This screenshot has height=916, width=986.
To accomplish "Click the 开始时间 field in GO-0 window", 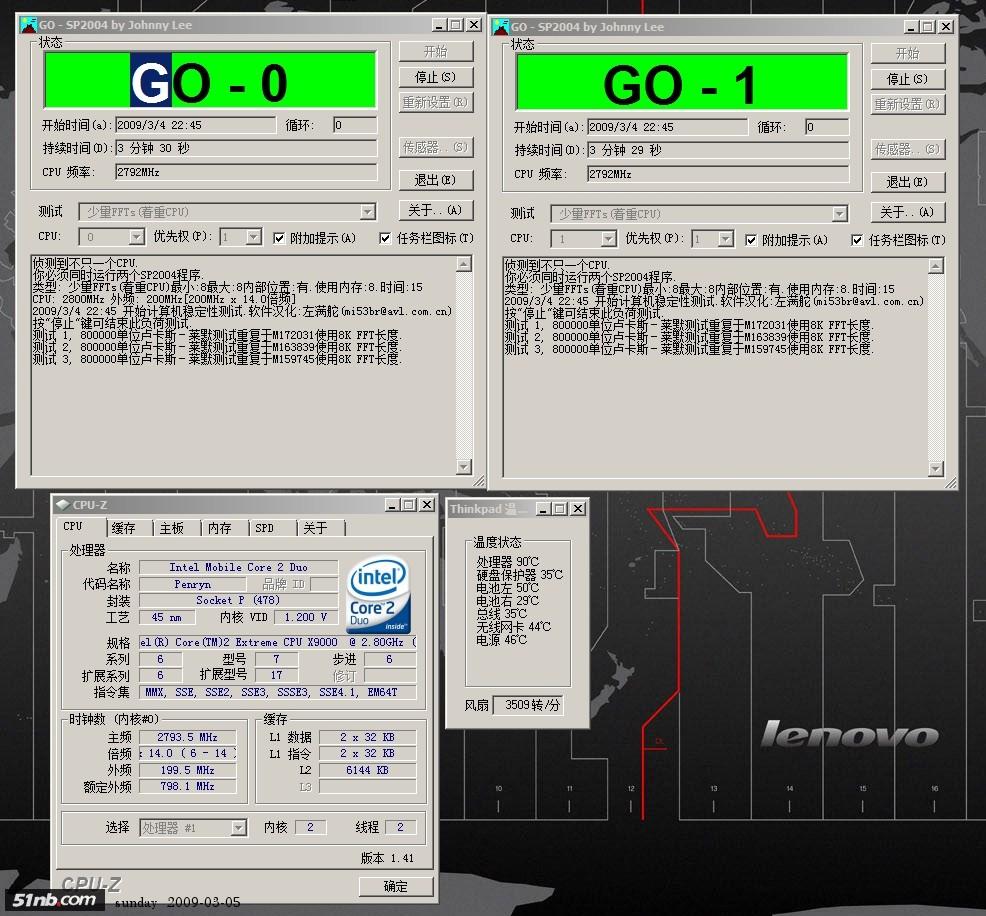I will coord(195,125).
